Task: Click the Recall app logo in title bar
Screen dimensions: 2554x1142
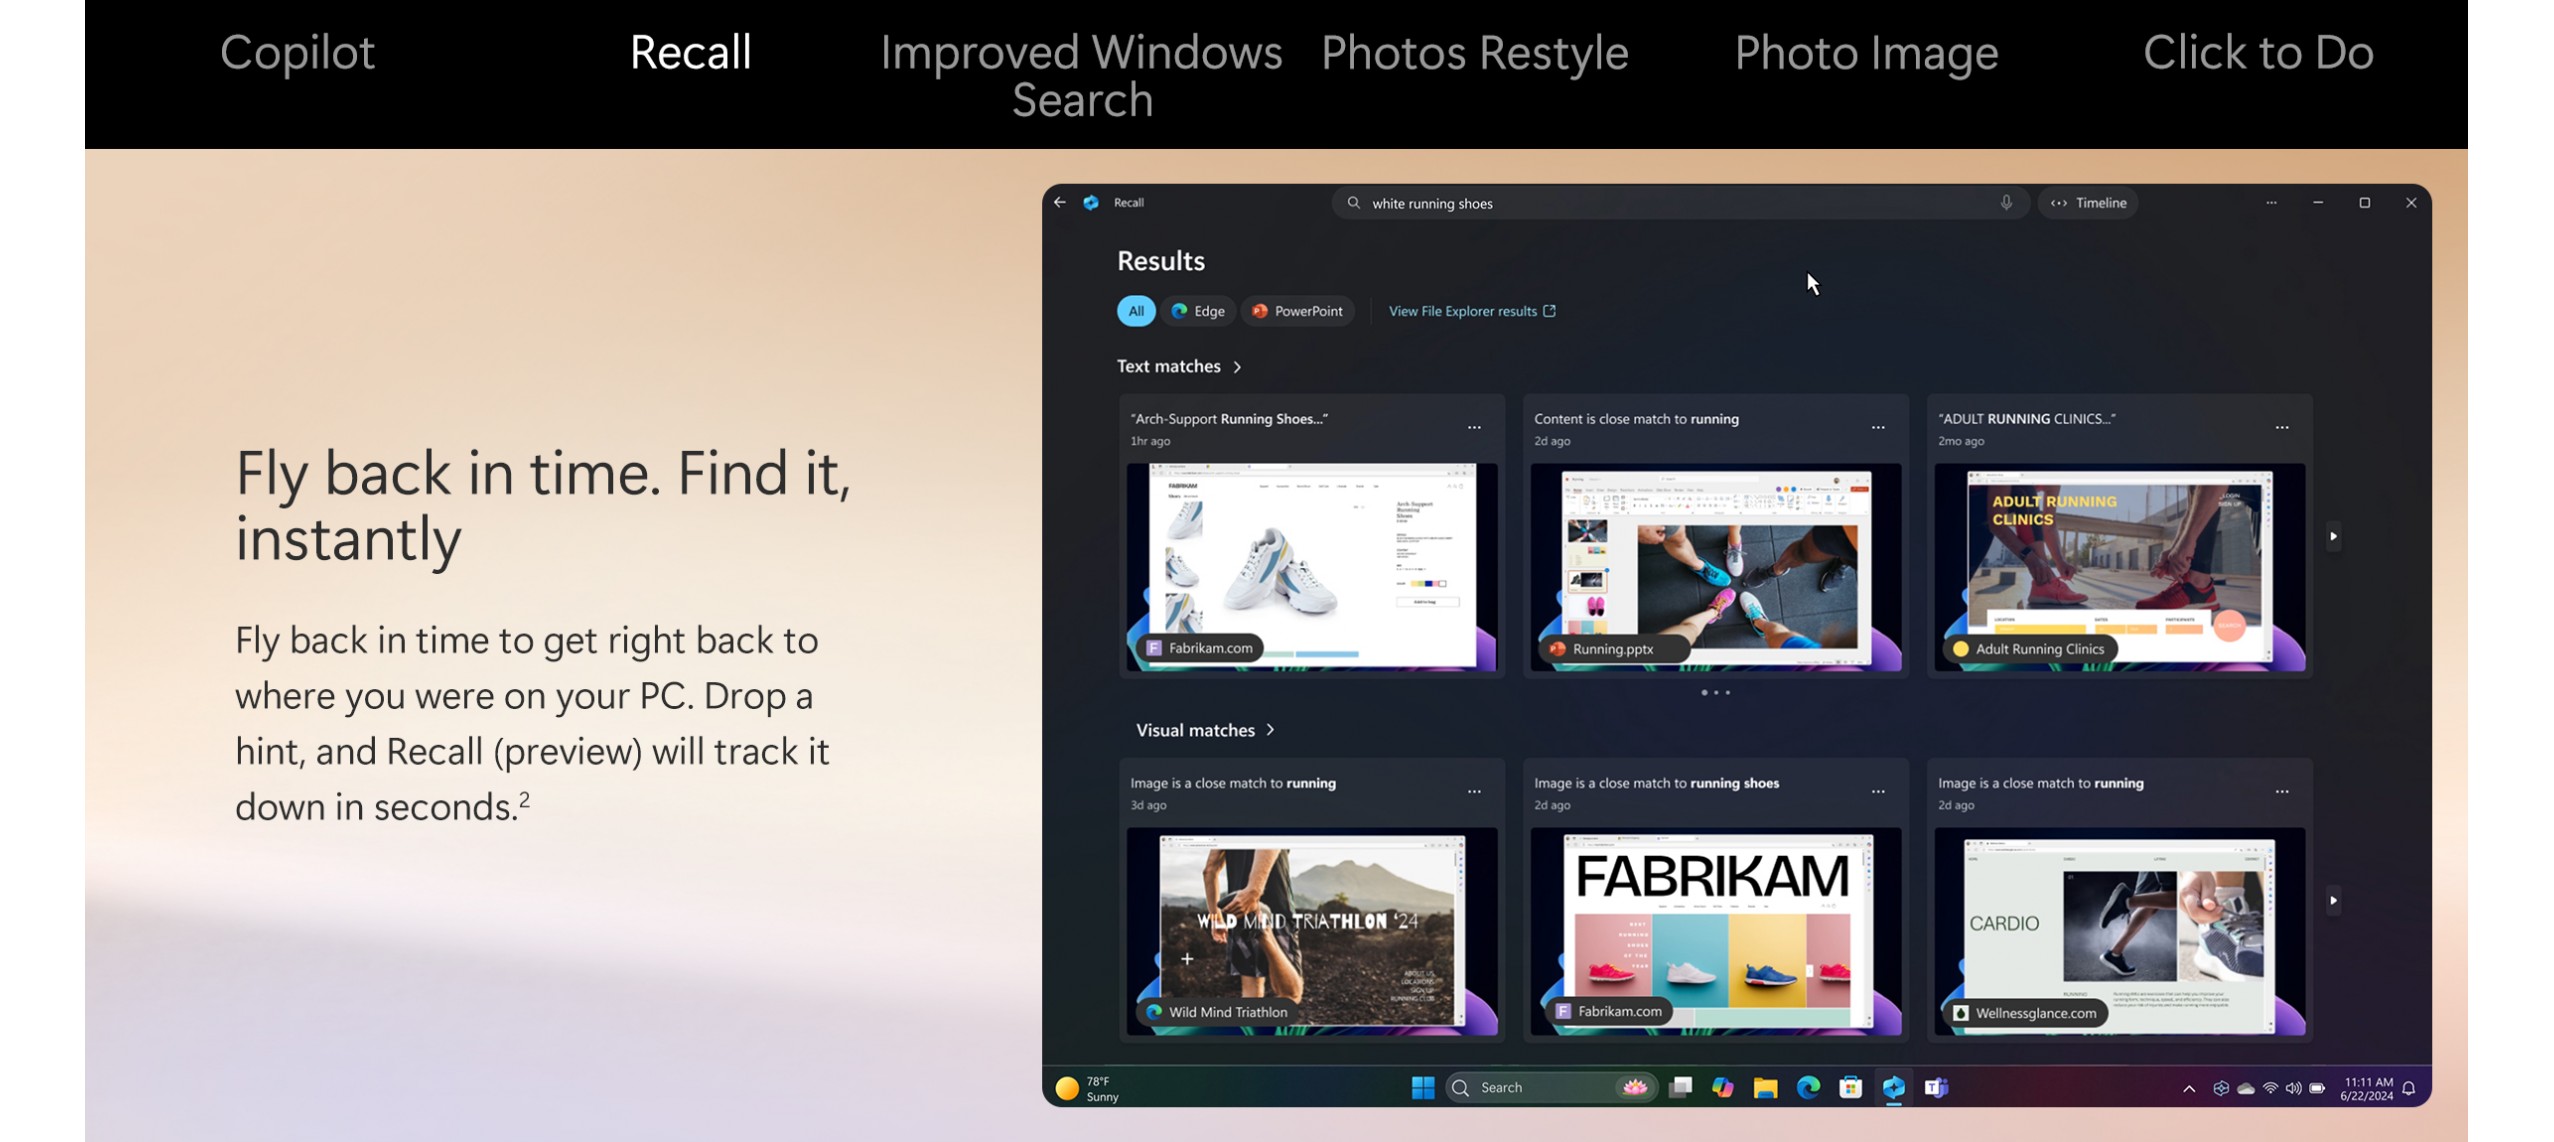Action: (1091, 202)
